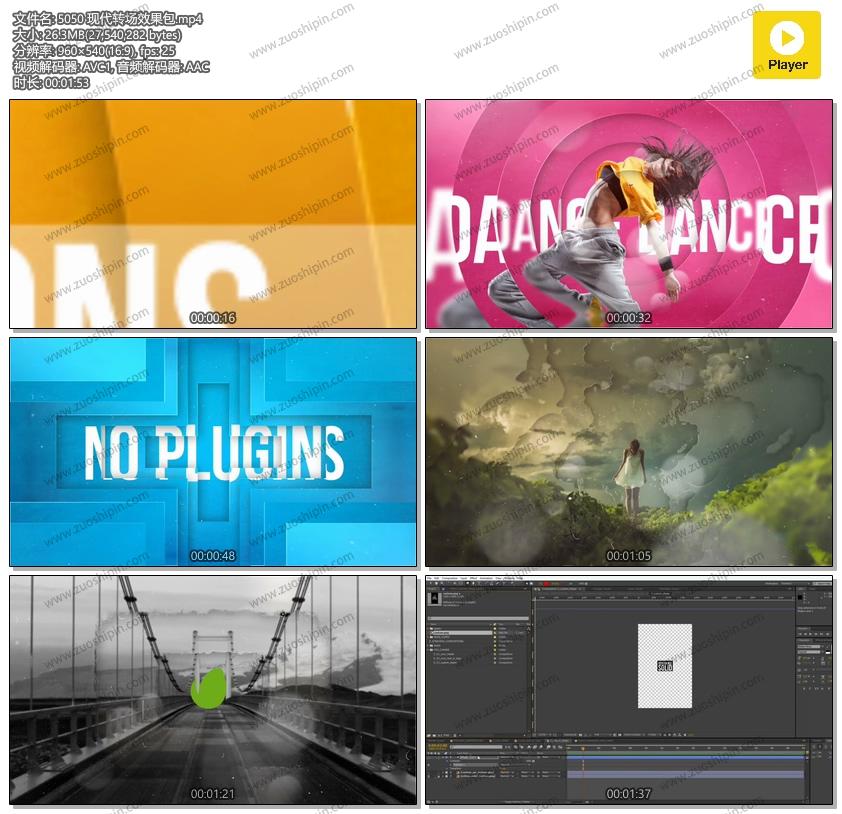Click the 26.3MB file size line
Viewport: 842px width, 814px height.
point(97,35)
